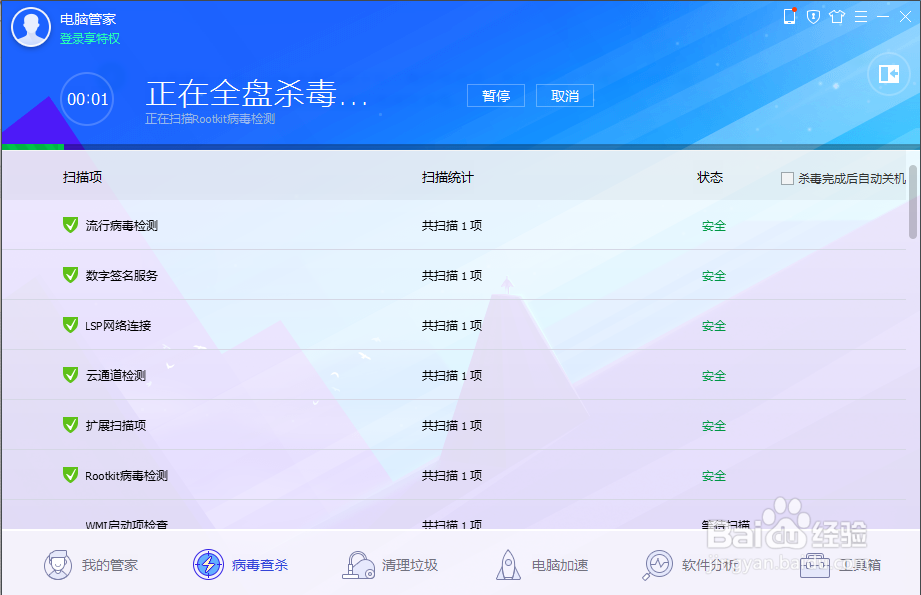Viewport: 921px width, 595px height.
Task: Click the 电脑加速 rocket icon
Action: 508,565
